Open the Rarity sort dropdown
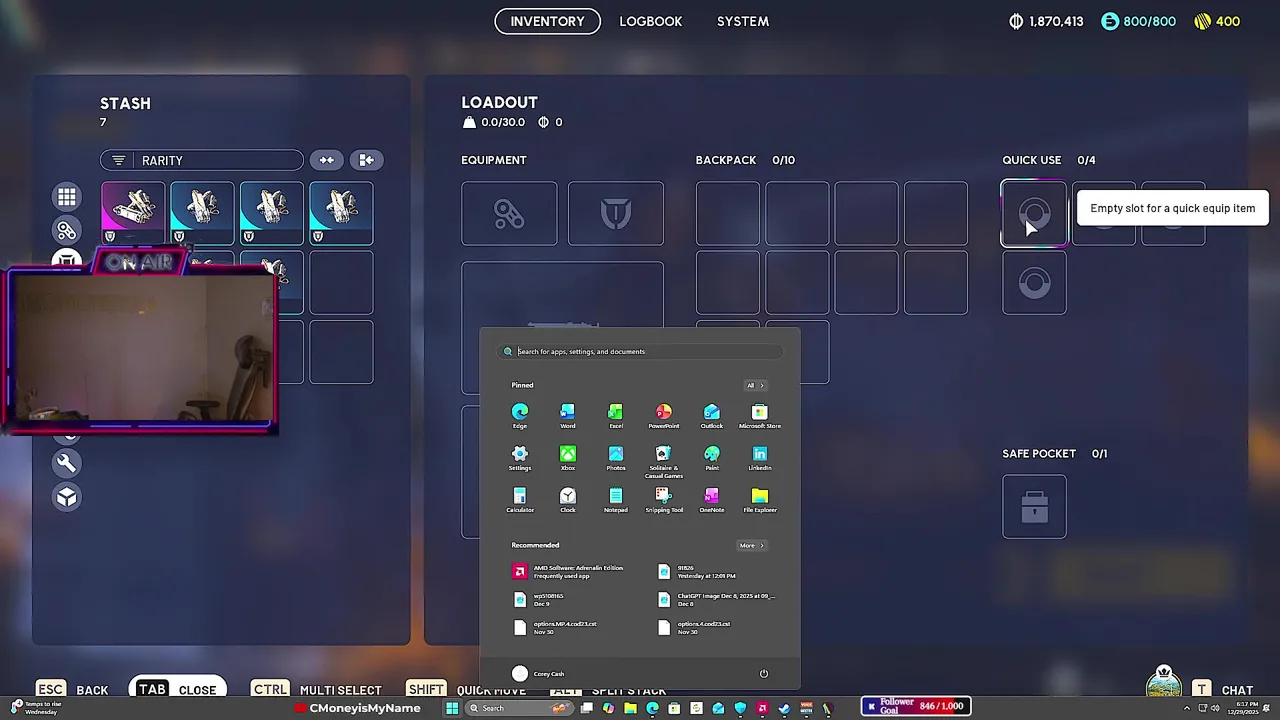 (201, 160)
